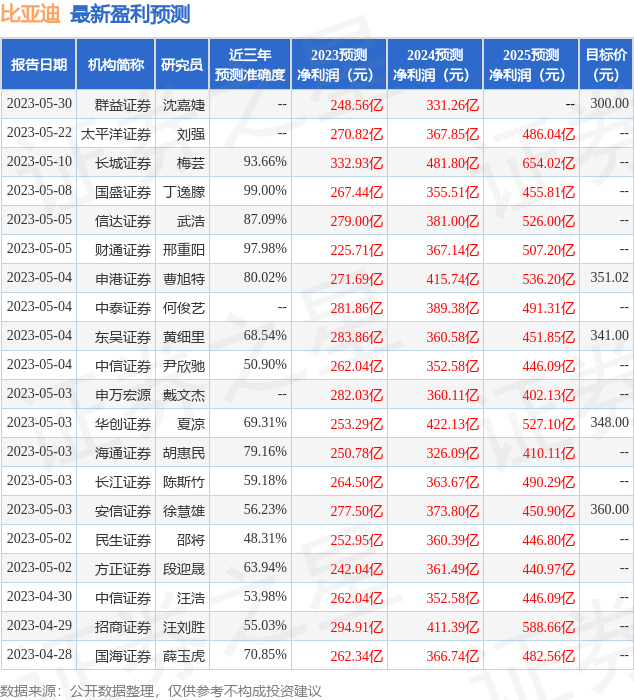The image size is (634, 700).
Task: Click 2025 profit value 654.02亿
Action: click(549, 163)
